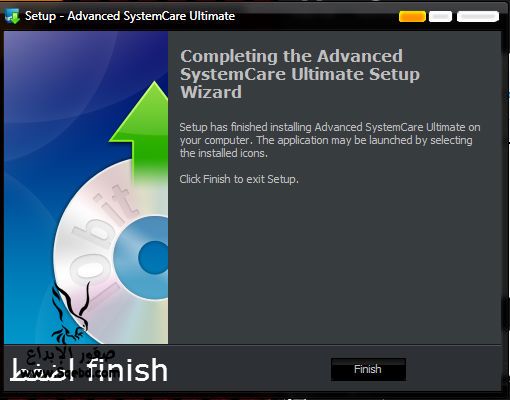Click the Finish button to exit Setup
This screenshot has width=510, height=400.
[x=368, y=369]
